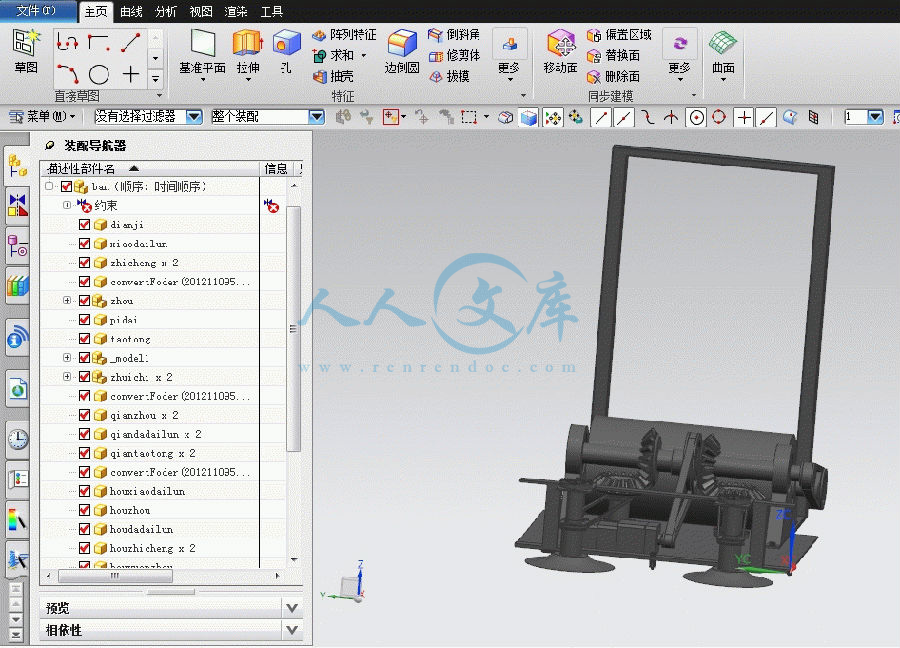
Task: Toggle the houdadailun component checkbox
Action: coord(84,529)
